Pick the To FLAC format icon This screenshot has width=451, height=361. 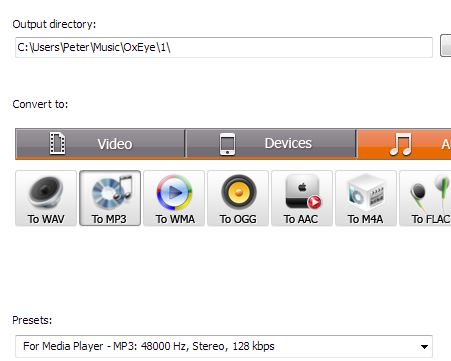[425, 198]
